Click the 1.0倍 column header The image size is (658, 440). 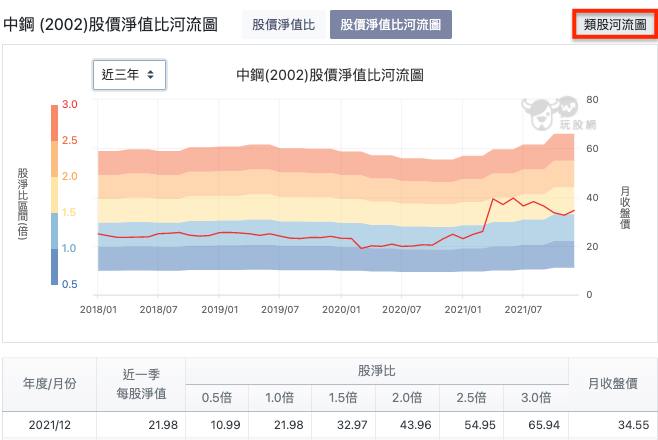(x=280, y=398)
